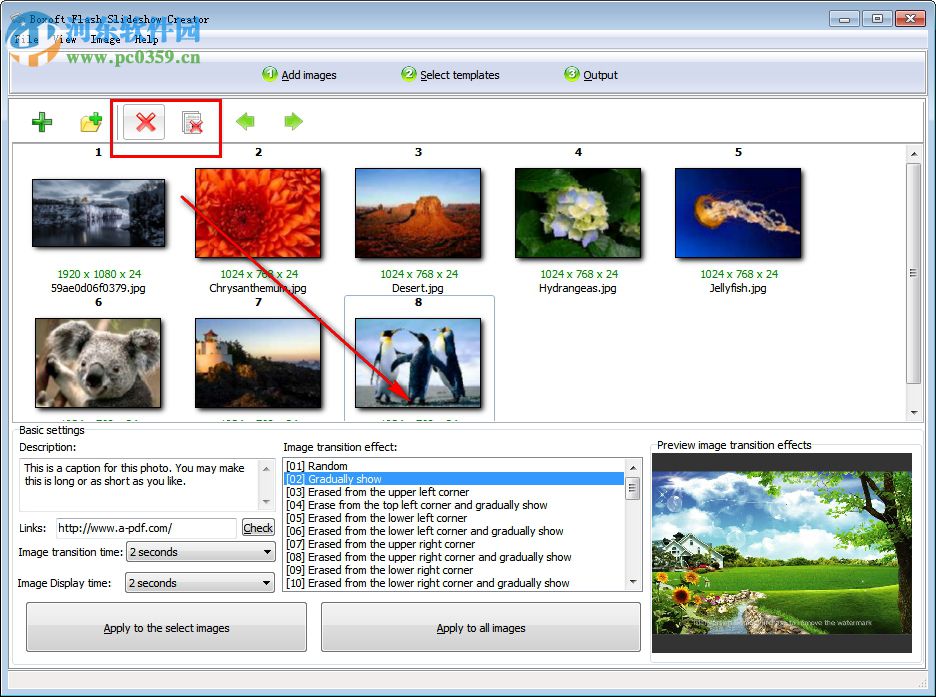The width and height of the screenshot is (936, 697).
Task: Open the Image Display time dropdown
Action: [268, 583]
